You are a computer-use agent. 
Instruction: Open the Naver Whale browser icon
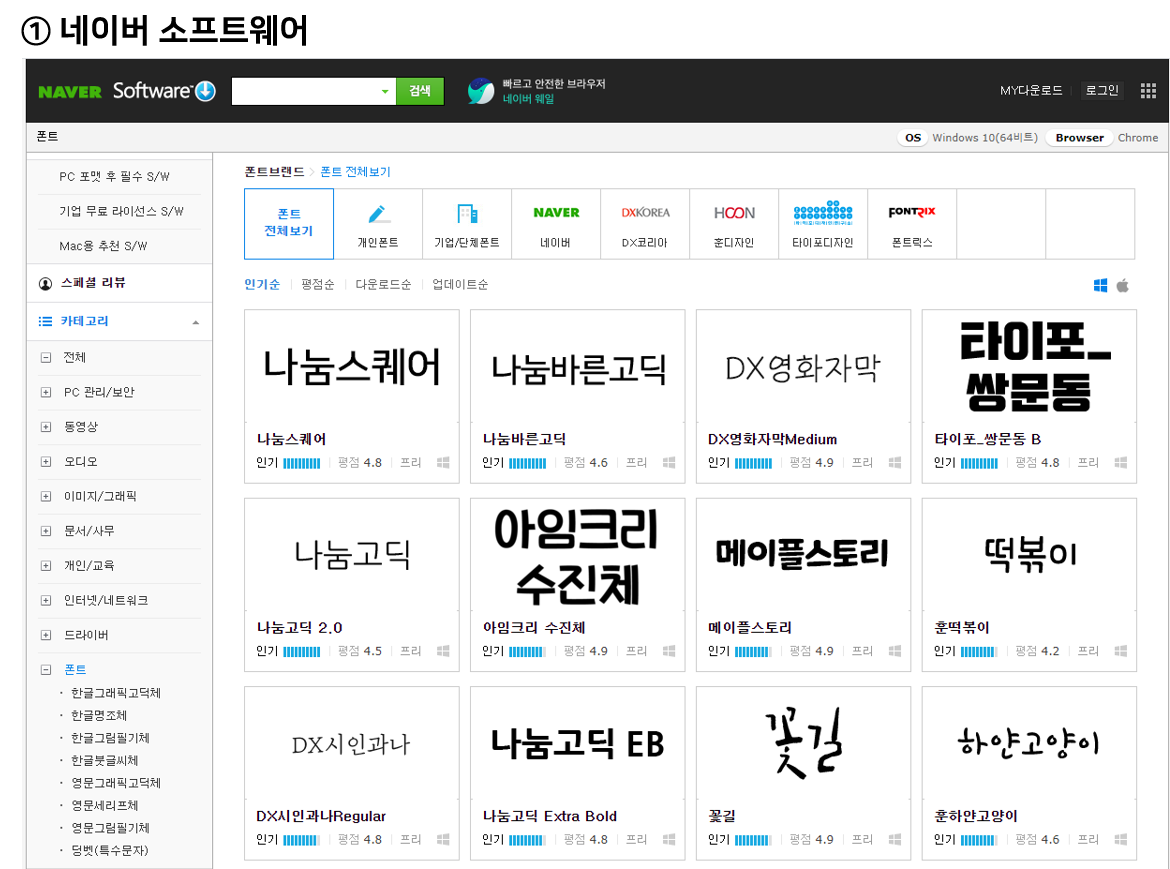(x=481, y=91)
